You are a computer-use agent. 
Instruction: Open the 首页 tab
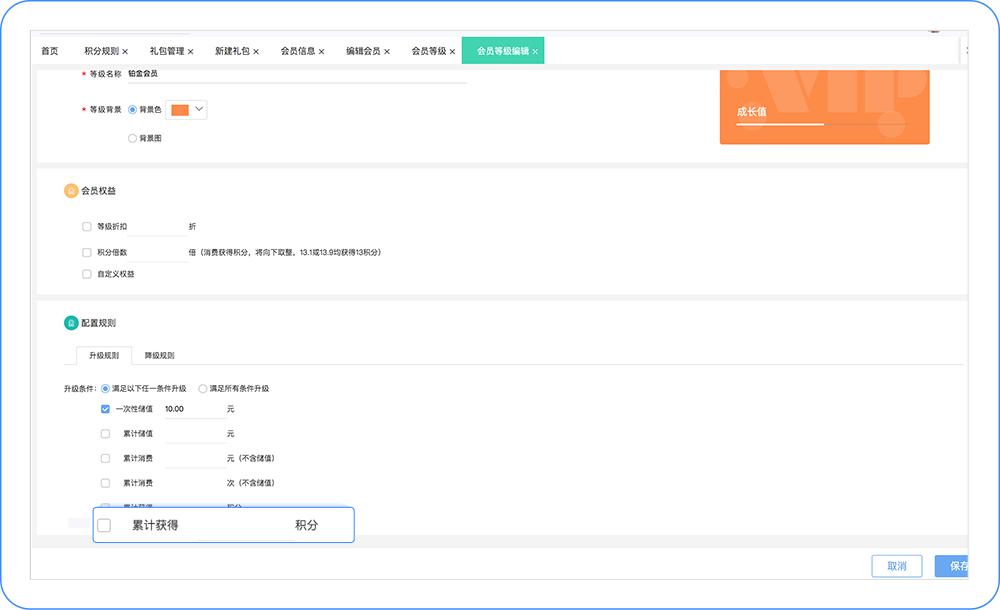[x=48, y=49]
